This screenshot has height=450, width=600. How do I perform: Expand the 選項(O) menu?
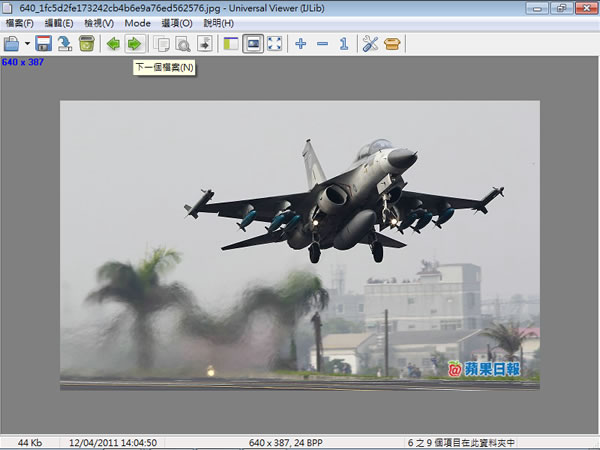click(x=176, y=23)
